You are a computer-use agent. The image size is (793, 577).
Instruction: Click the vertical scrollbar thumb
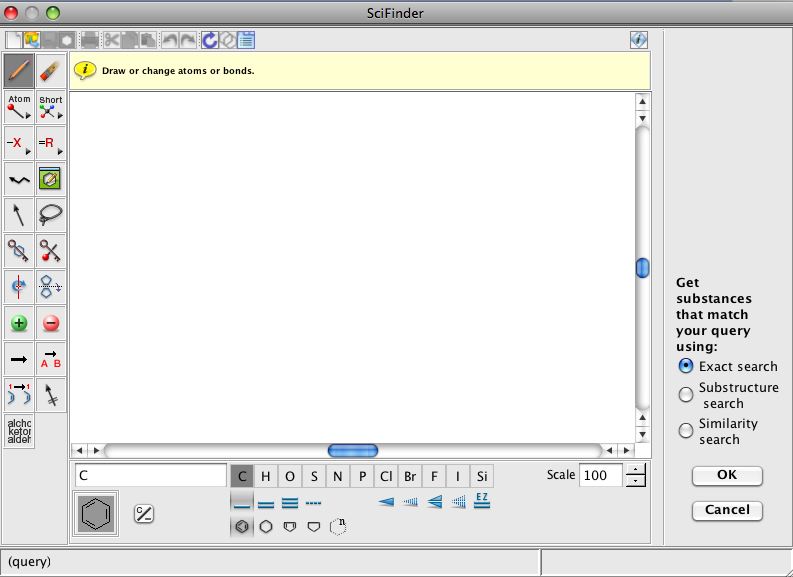tap(642, 268)
